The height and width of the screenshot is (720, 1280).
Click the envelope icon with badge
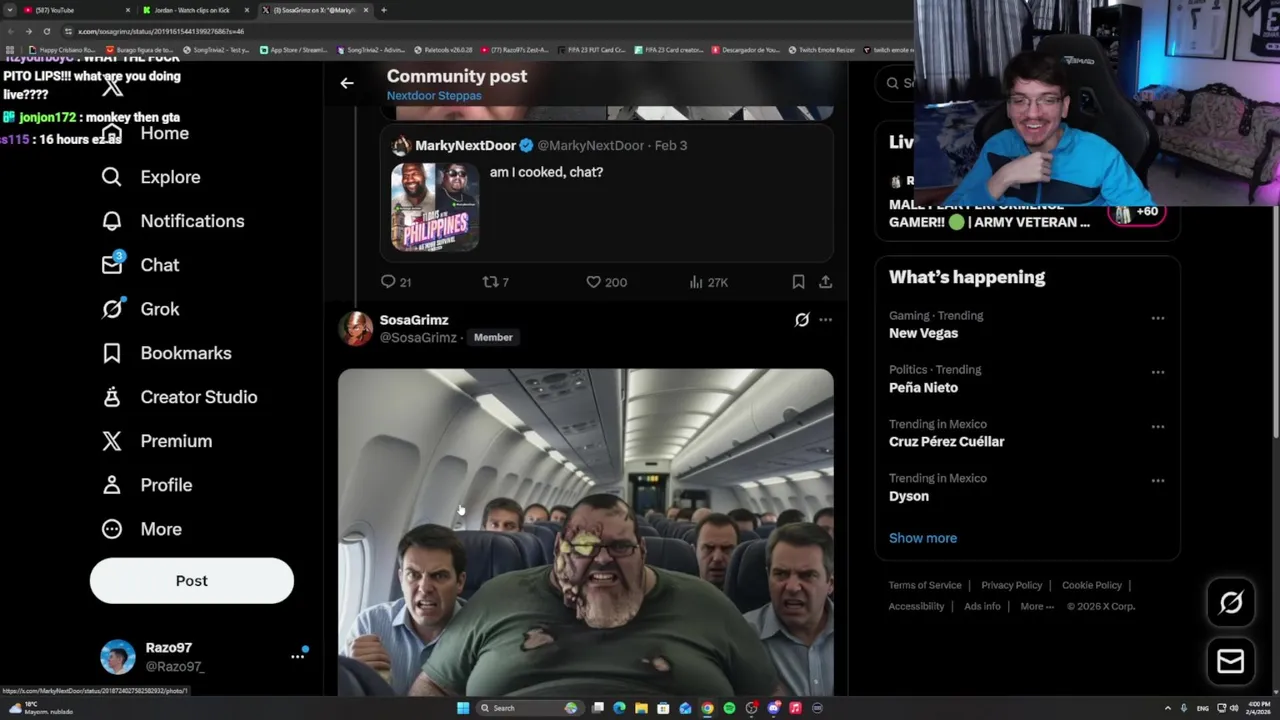click(x=112, y=264)
